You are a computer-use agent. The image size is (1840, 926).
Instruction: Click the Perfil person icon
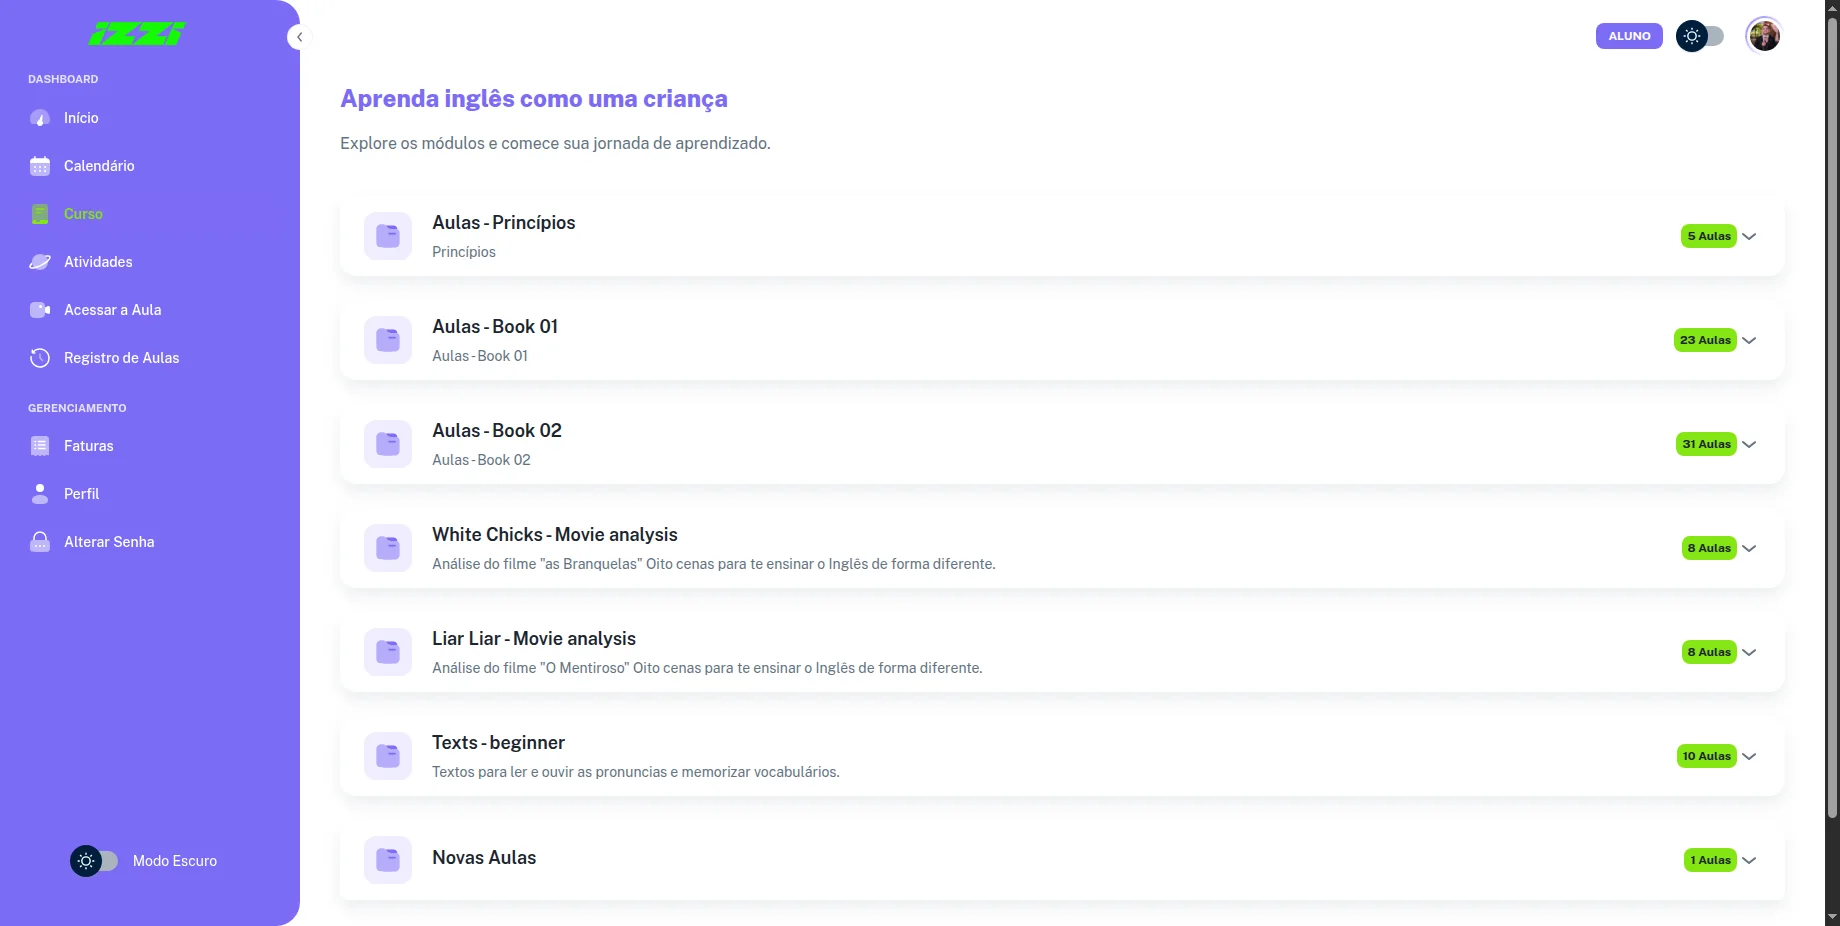(x=40, y=494)
